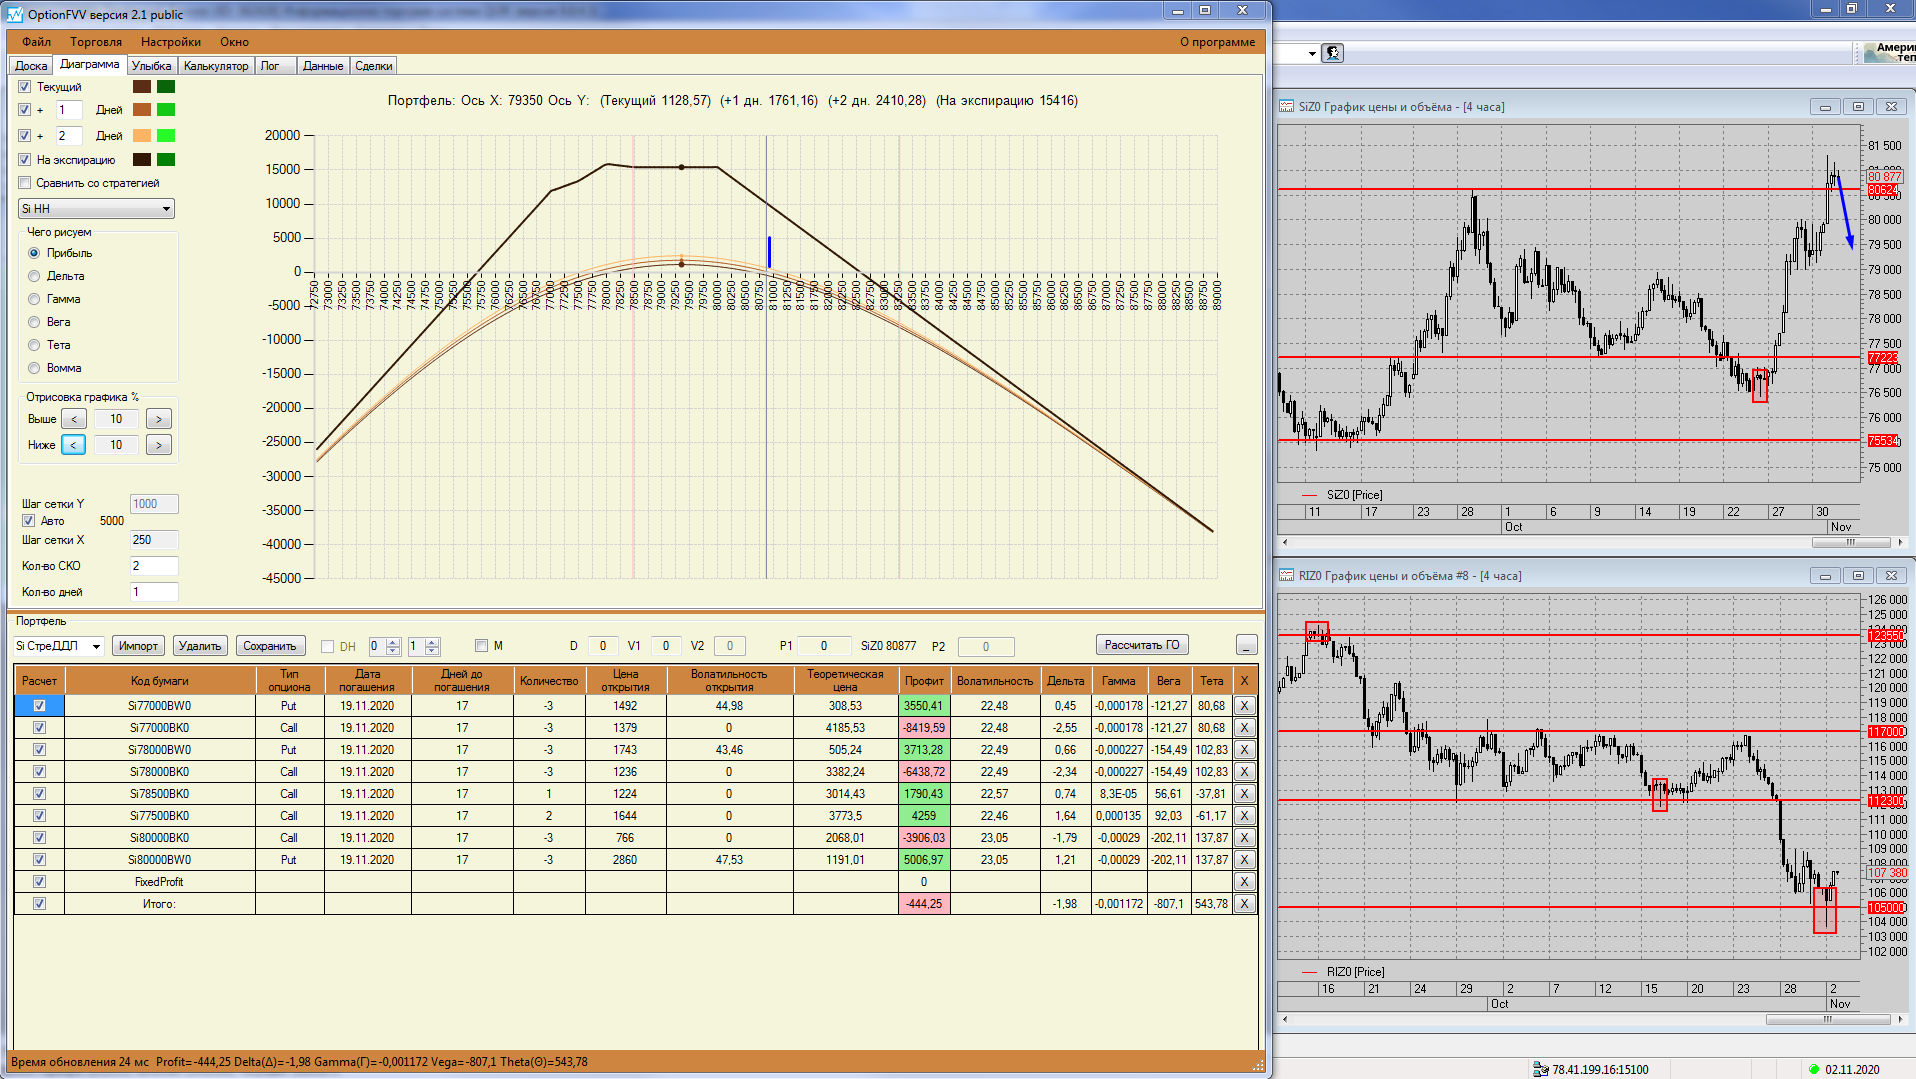This screenshot has height=1079, width=1916.
Task: Remove the Si80000BW0 Put row with X
Action: pyautogui.click(x=1244, y=860)
